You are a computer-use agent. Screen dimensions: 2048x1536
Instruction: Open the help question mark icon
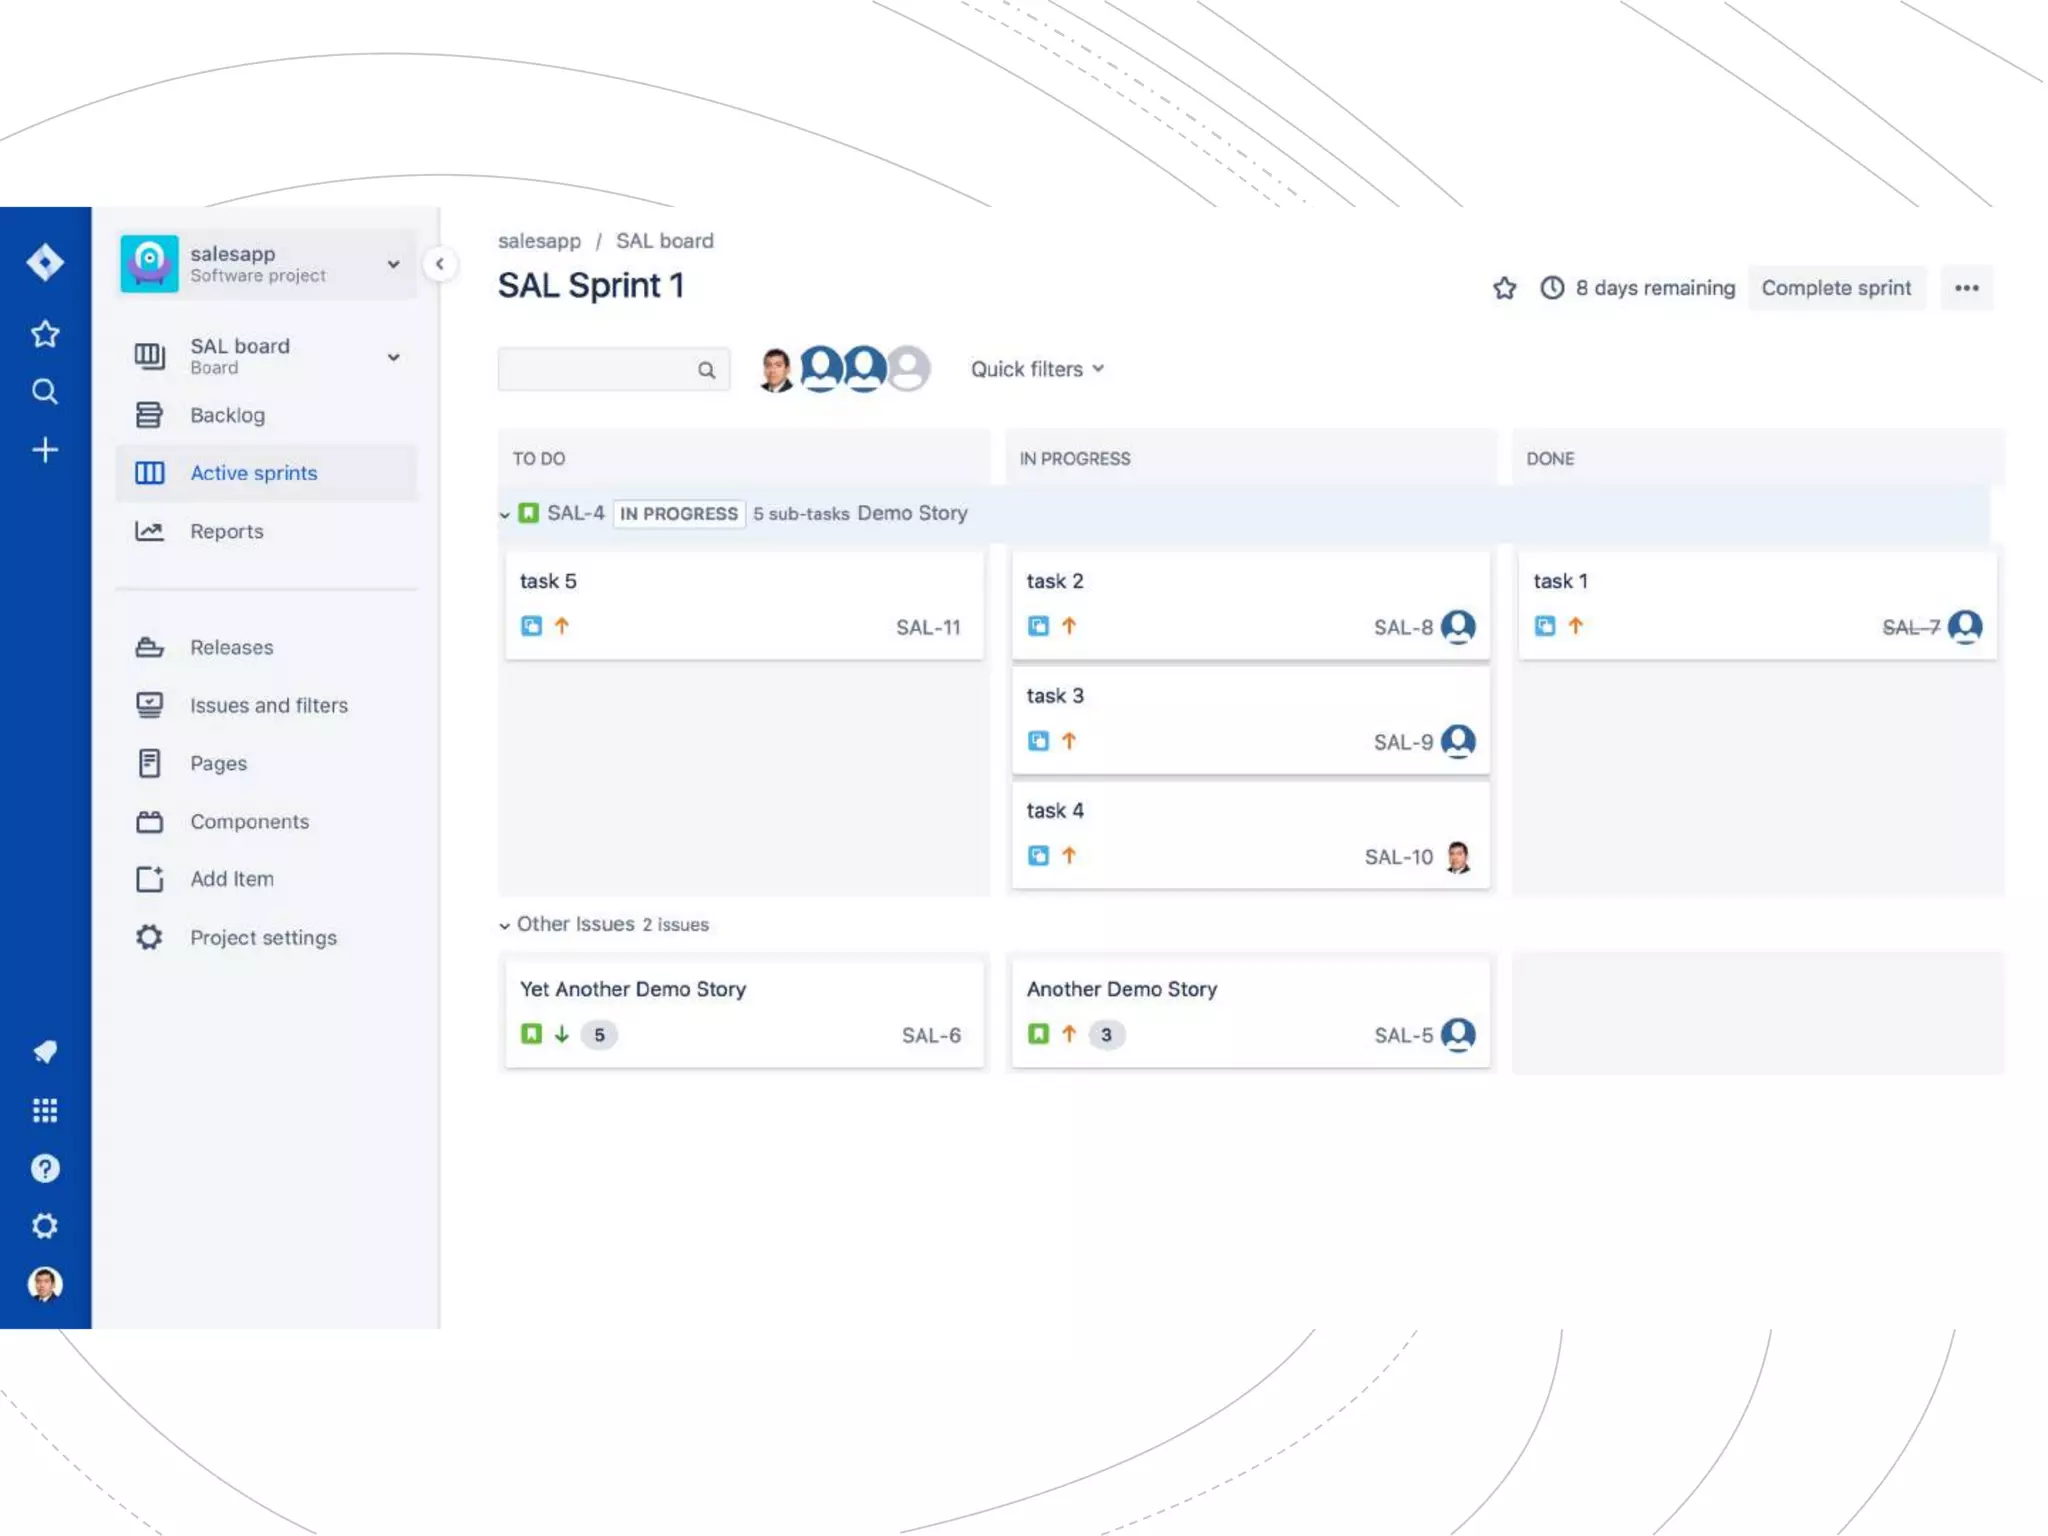tap(45, 1168)
